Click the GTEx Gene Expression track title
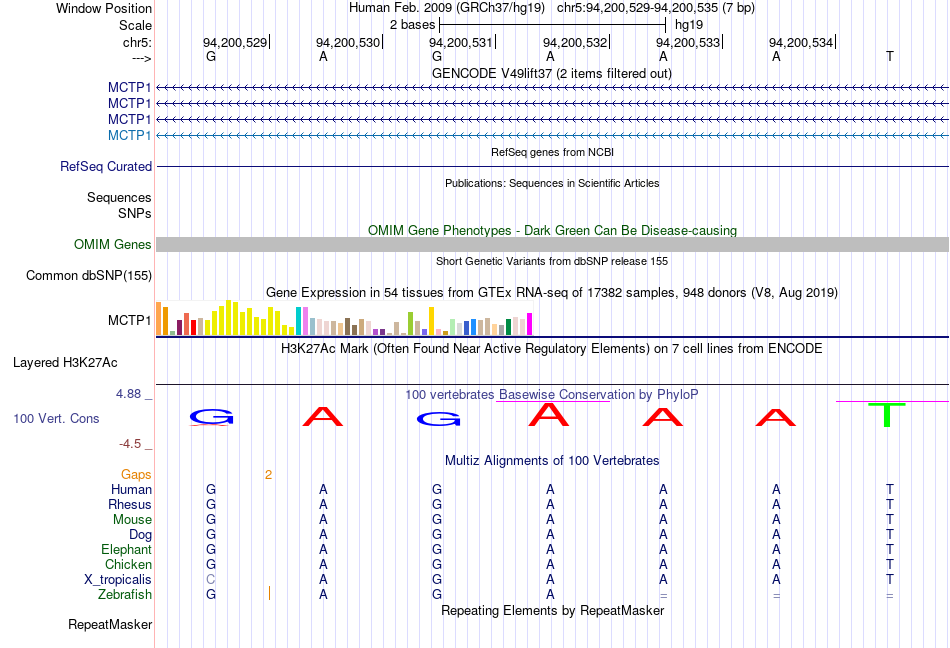Viewport: 950px width, 648px height. tap(552, 293)
